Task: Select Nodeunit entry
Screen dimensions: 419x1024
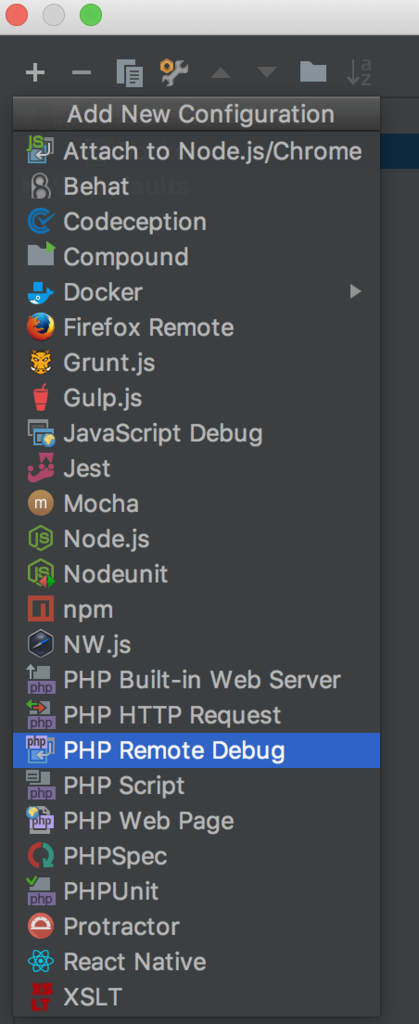Action: [x=196, y=574]
